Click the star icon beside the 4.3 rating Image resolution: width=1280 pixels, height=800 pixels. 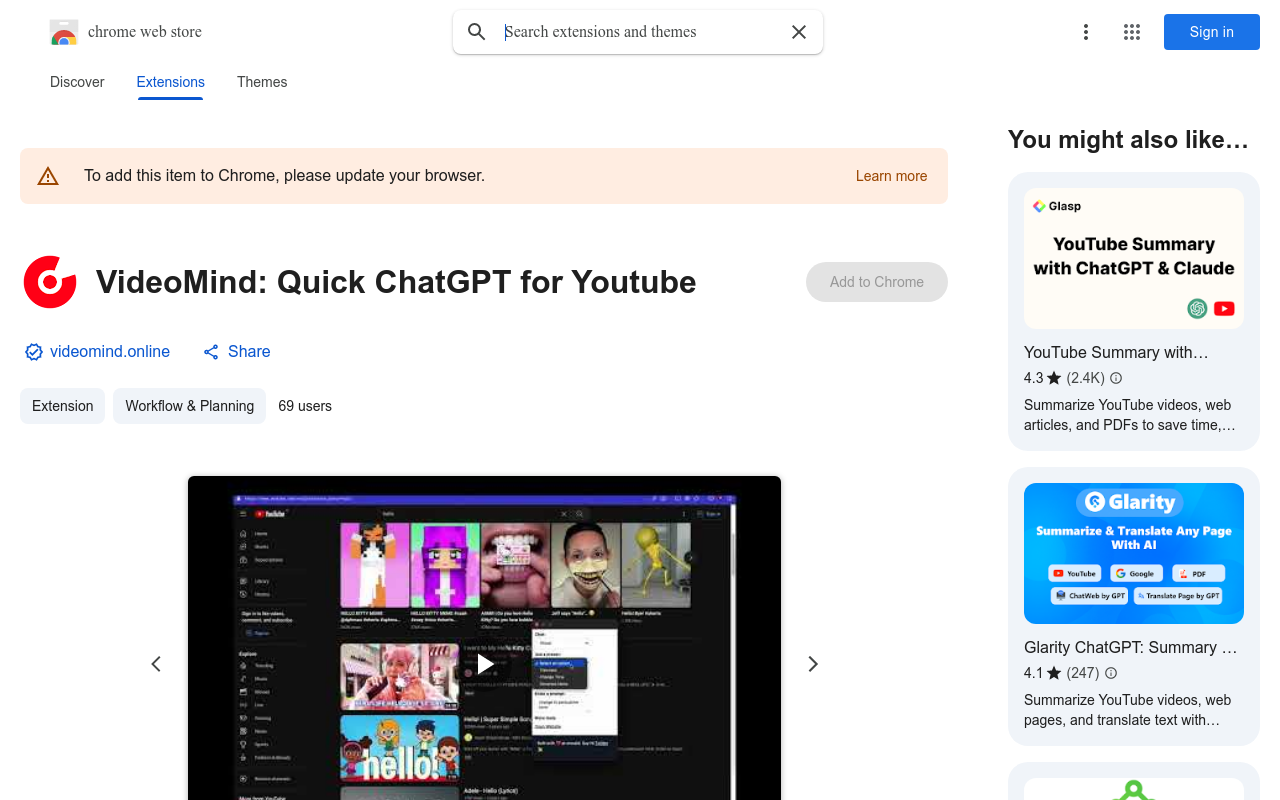1054,378
